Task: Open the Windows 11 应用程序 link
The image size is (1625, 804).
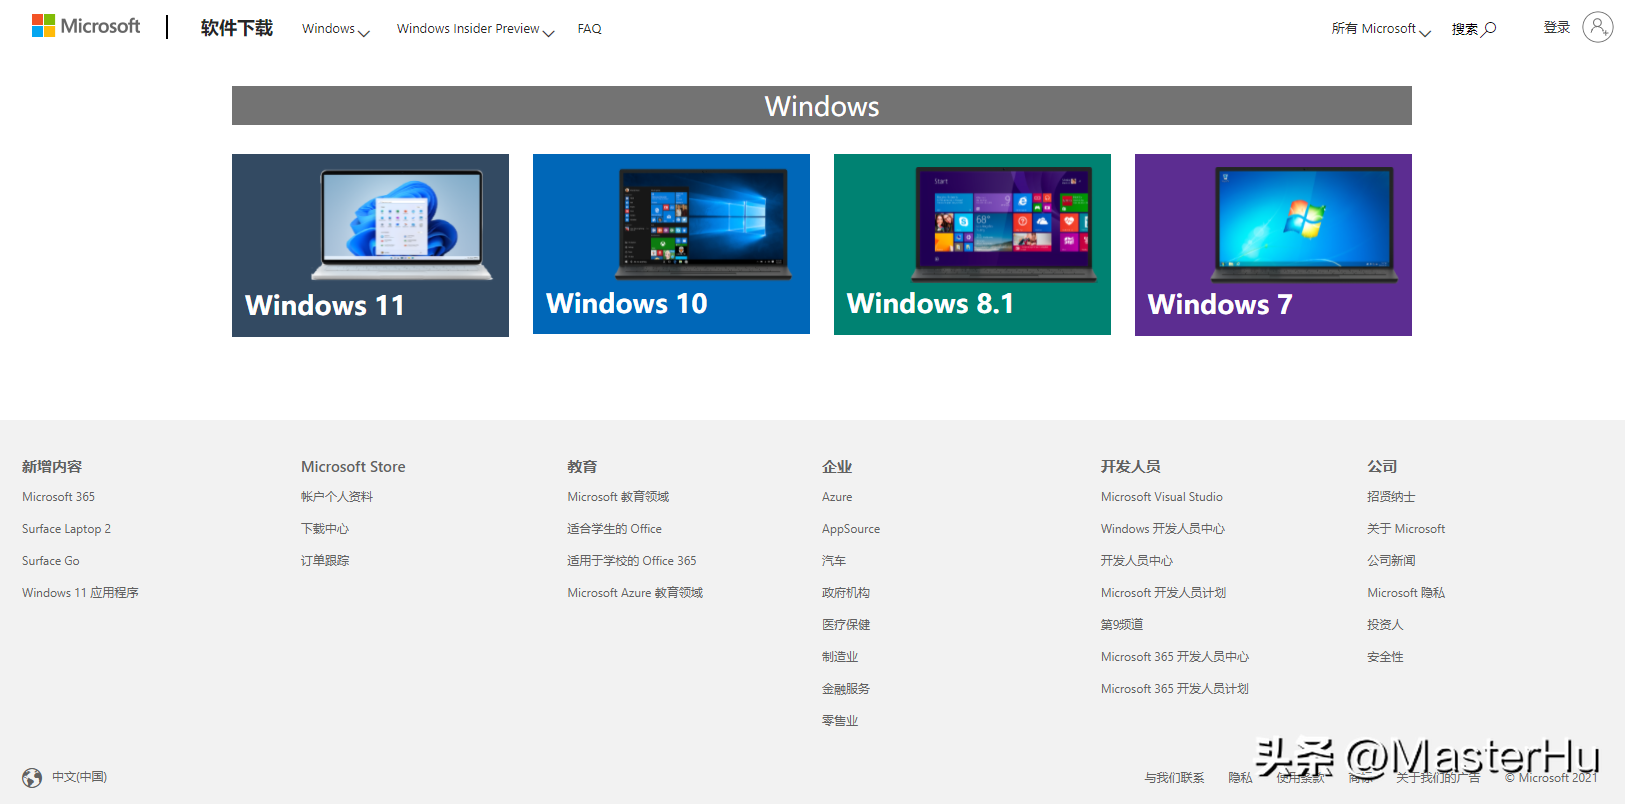Action: tap(80, 593)
